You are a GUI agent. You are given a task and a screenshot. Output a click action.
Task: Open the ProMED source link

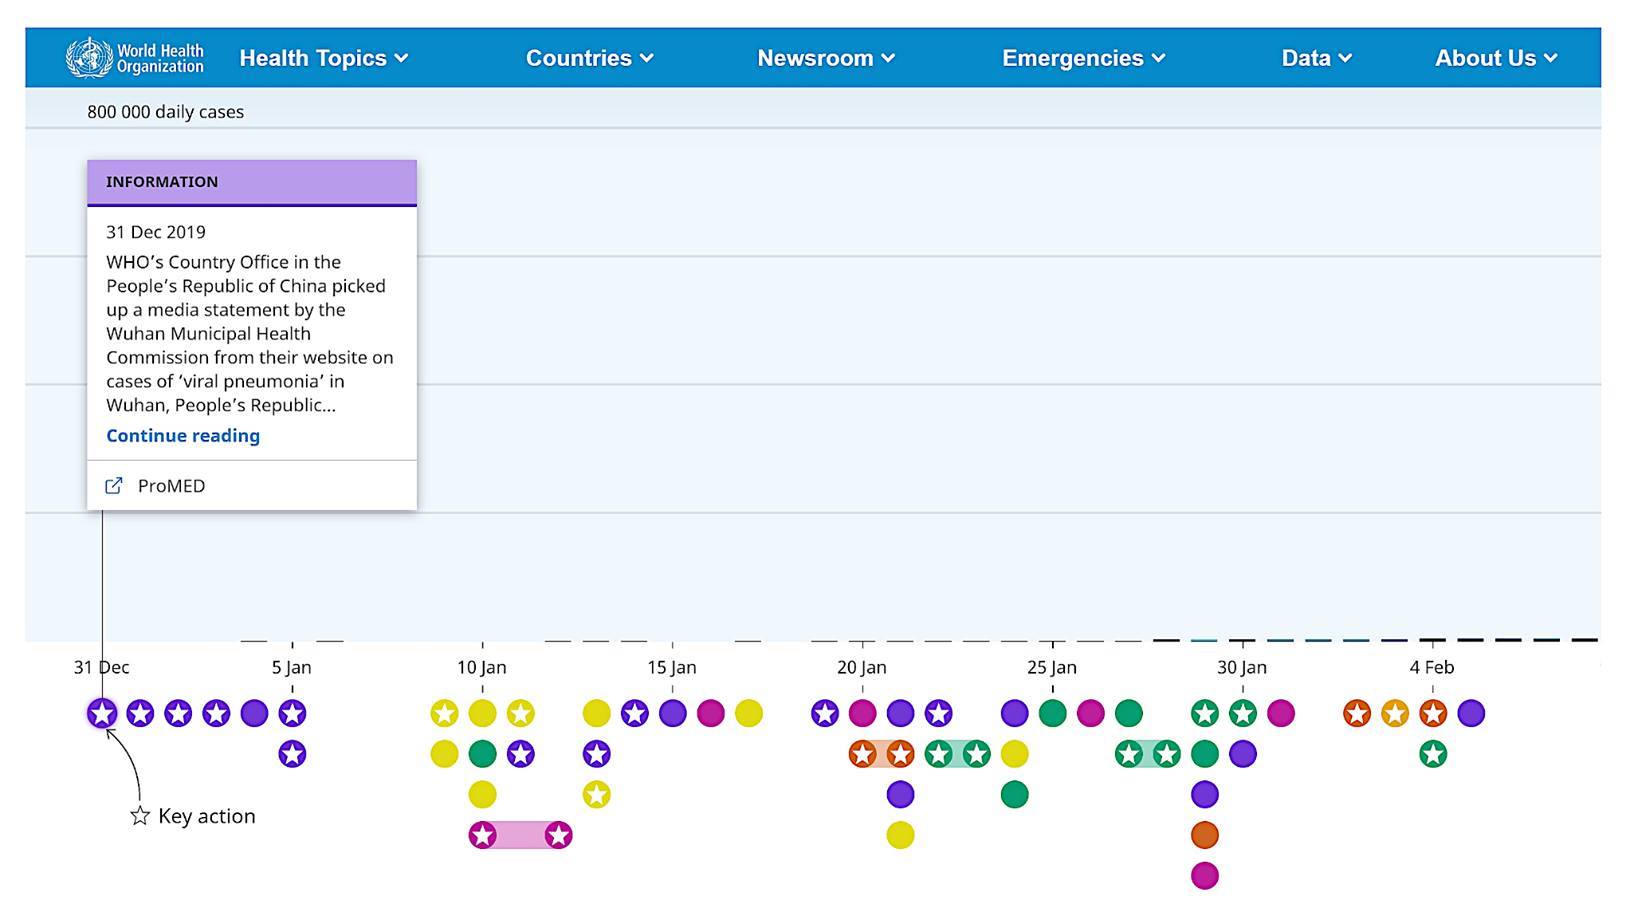click(171, 486)
